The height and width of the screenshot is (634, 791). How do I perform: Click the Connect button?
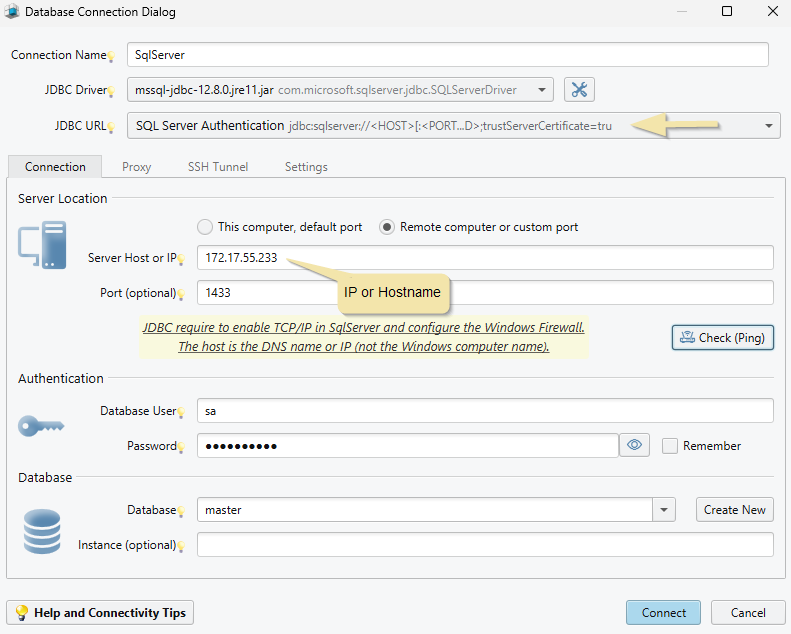[x=664, y=613]
